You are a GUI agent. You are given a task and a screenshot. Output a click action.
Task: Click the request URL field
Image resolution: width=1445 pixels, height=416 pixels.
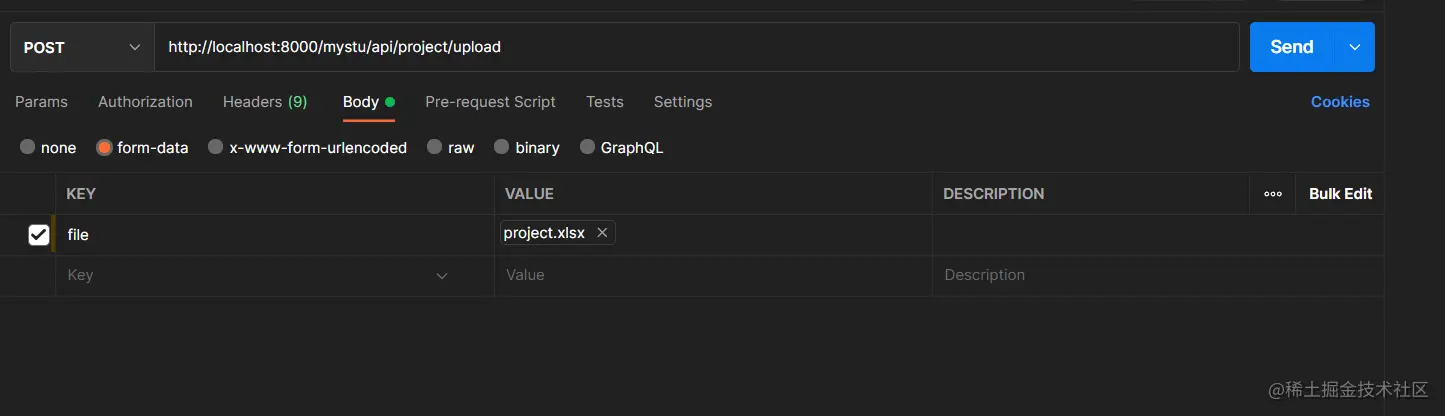(x=696, y=47)
